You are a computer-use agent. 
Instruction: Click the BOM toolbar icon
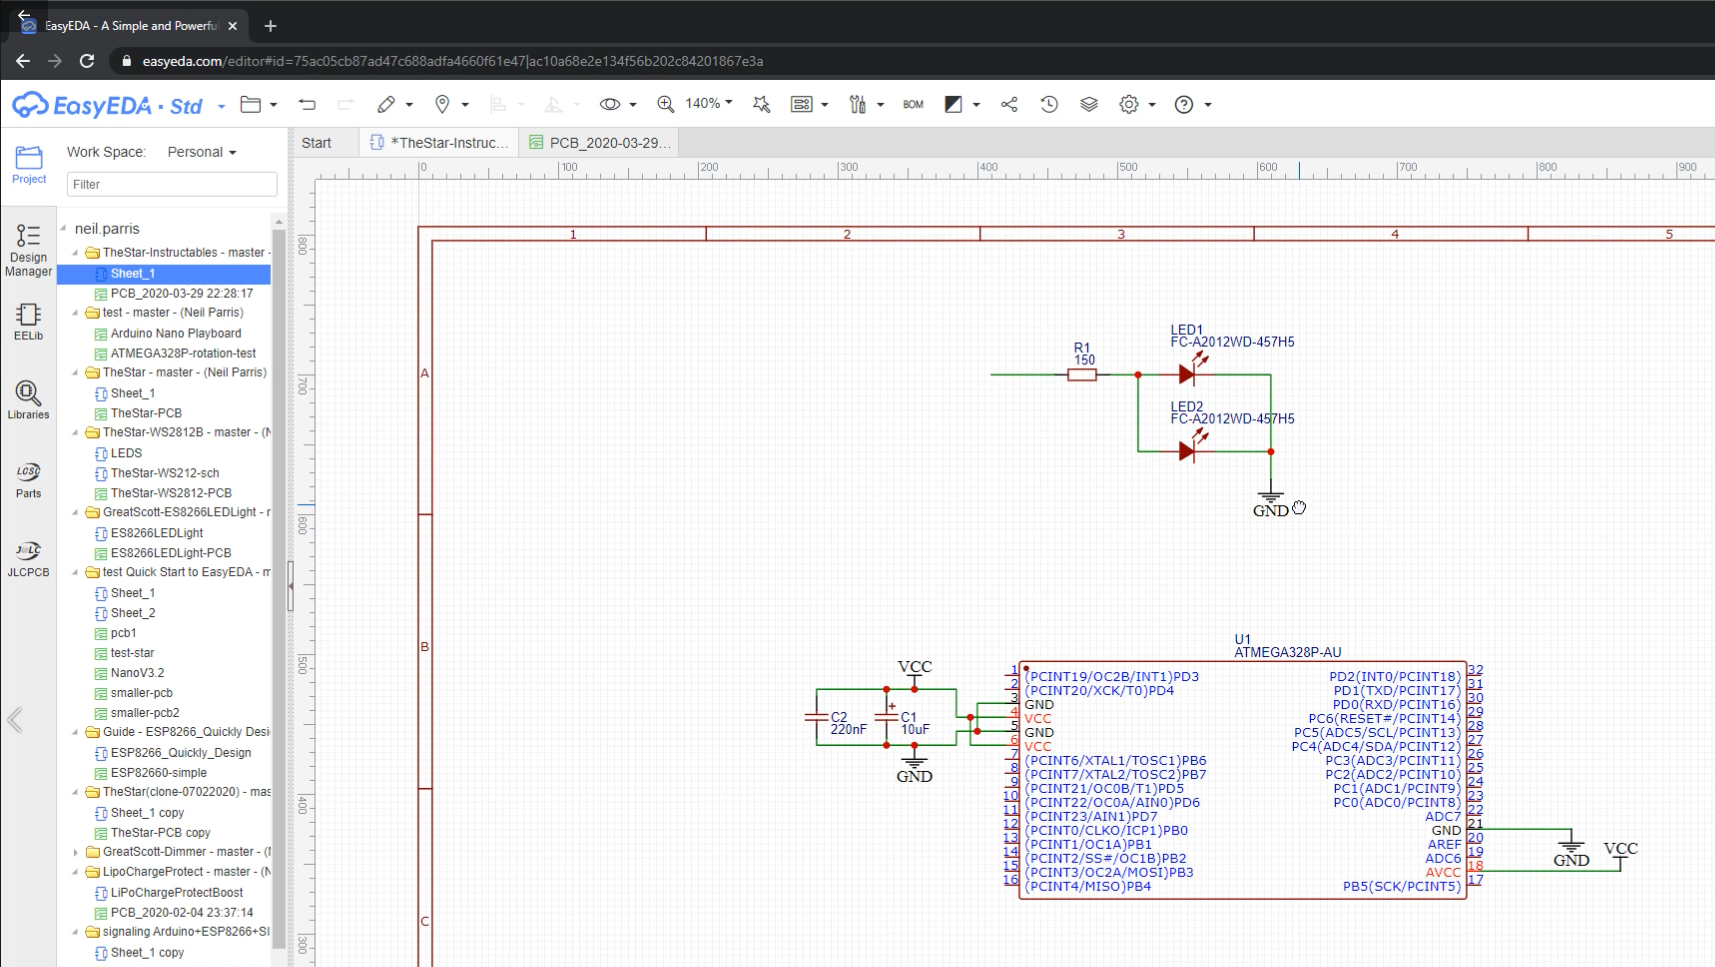point(913,104)
